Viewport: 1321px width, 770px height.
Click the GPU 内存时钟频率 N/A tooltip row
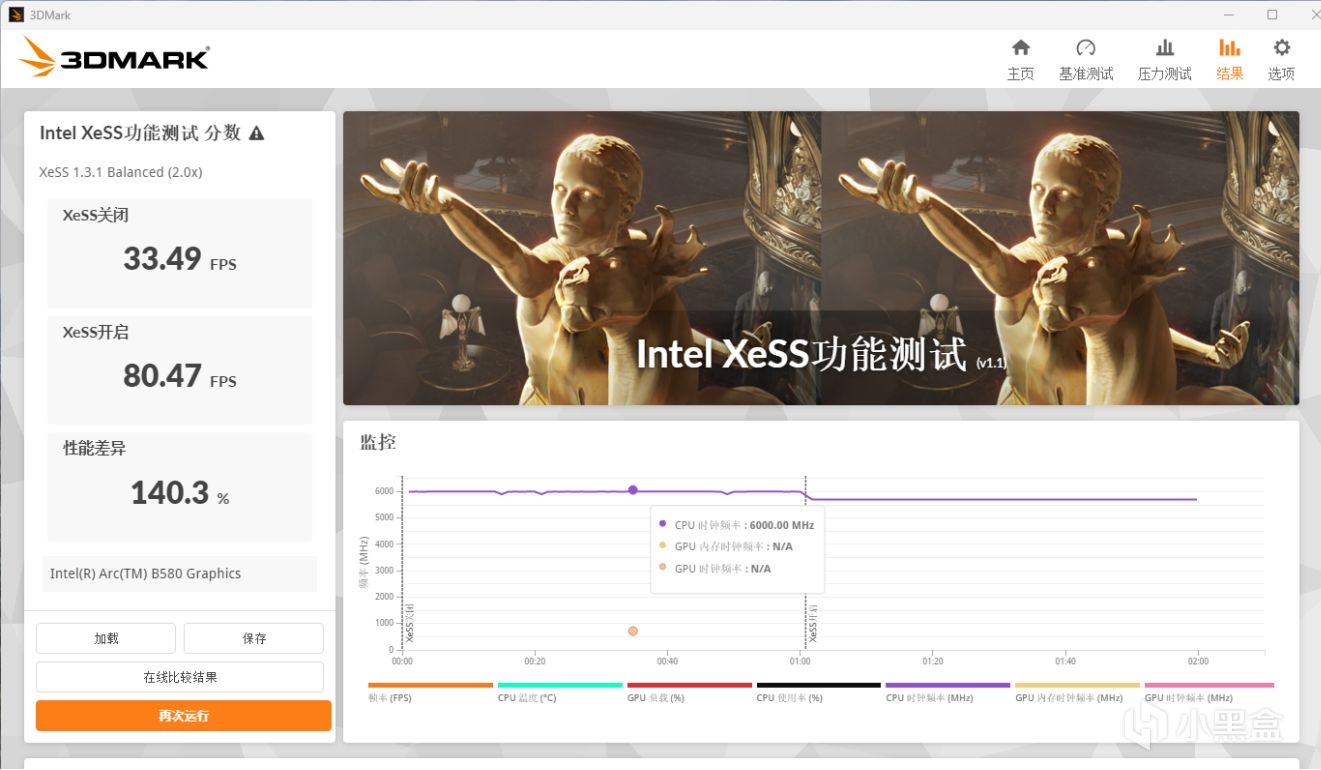point(726,547)
